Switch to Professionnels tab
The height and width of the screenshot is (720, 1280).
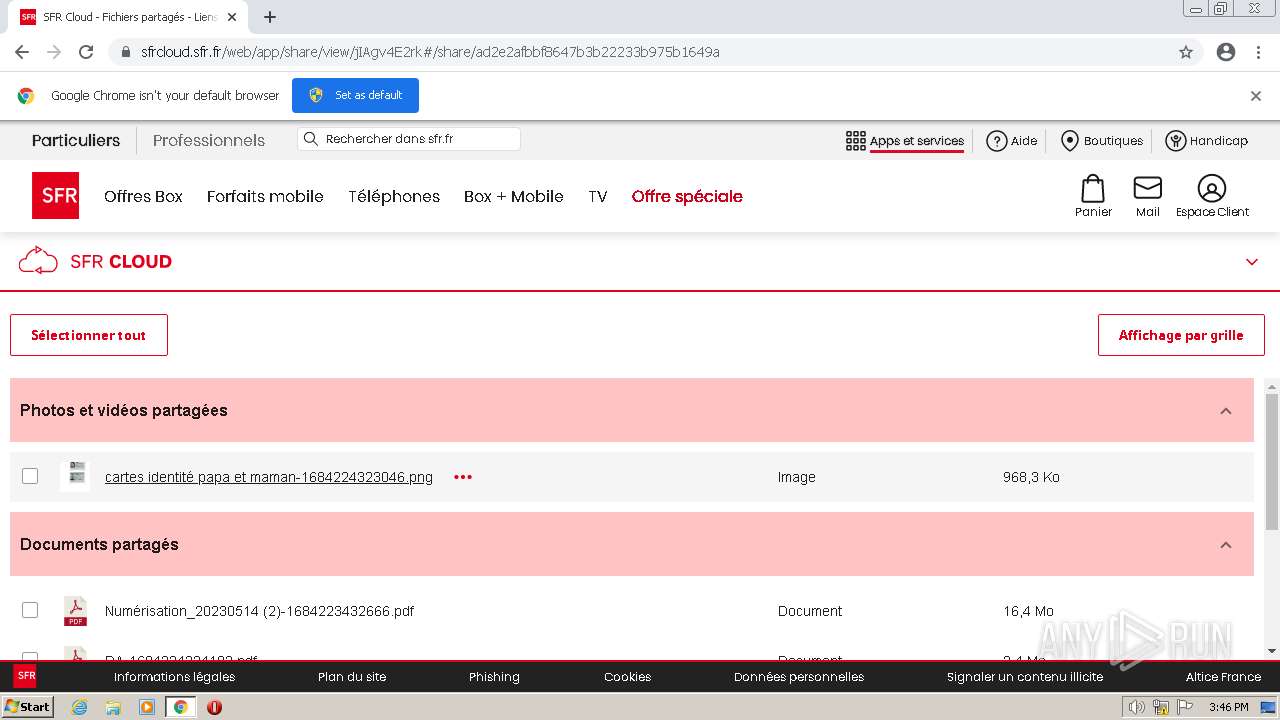(209, 141)
